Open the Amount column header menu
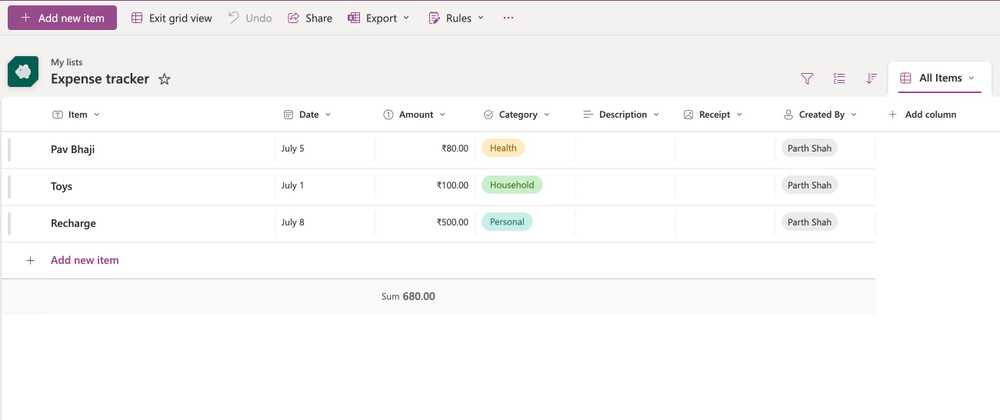Screen dimensions: 1000x420 pyautogui.click(x=415, y=115)
